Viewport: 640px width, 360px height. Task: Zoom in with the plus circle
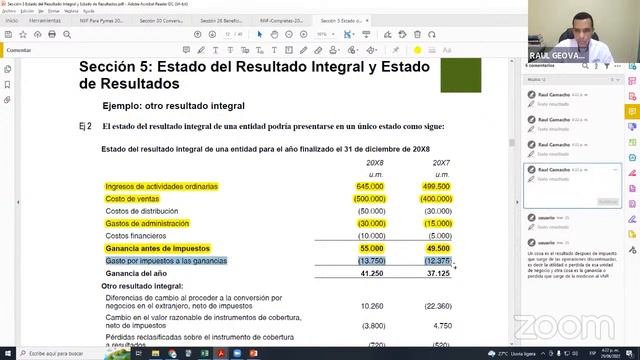[304, 35]
